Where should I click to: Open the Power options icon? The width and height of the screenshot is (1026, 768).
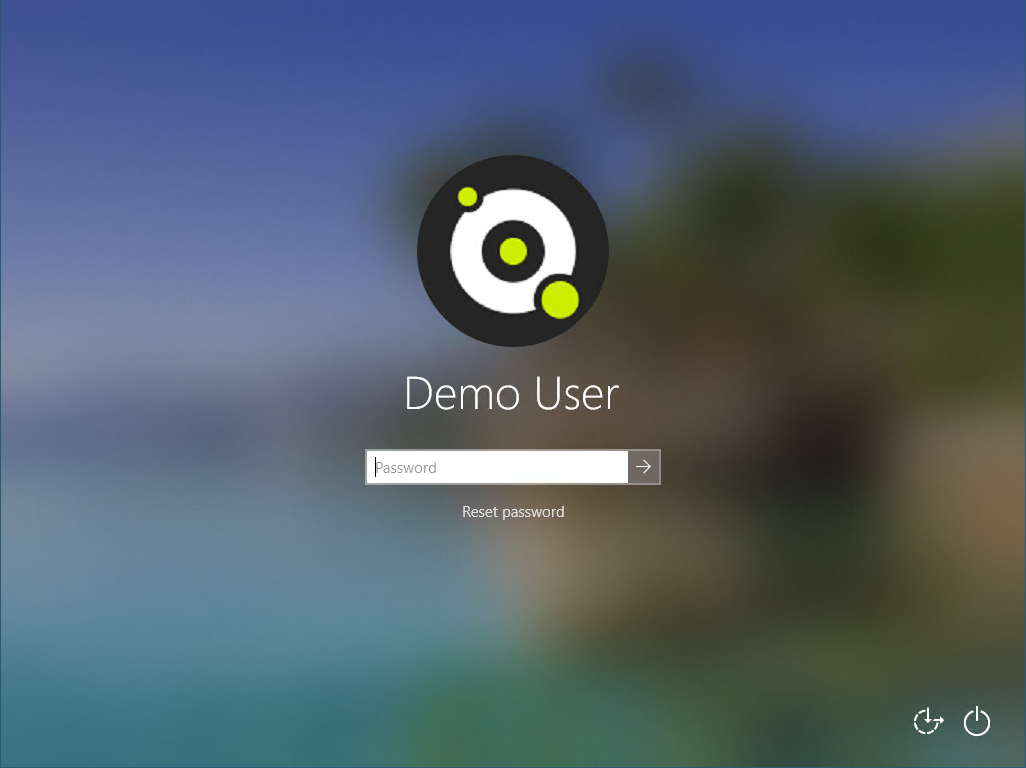click(977, 721)
